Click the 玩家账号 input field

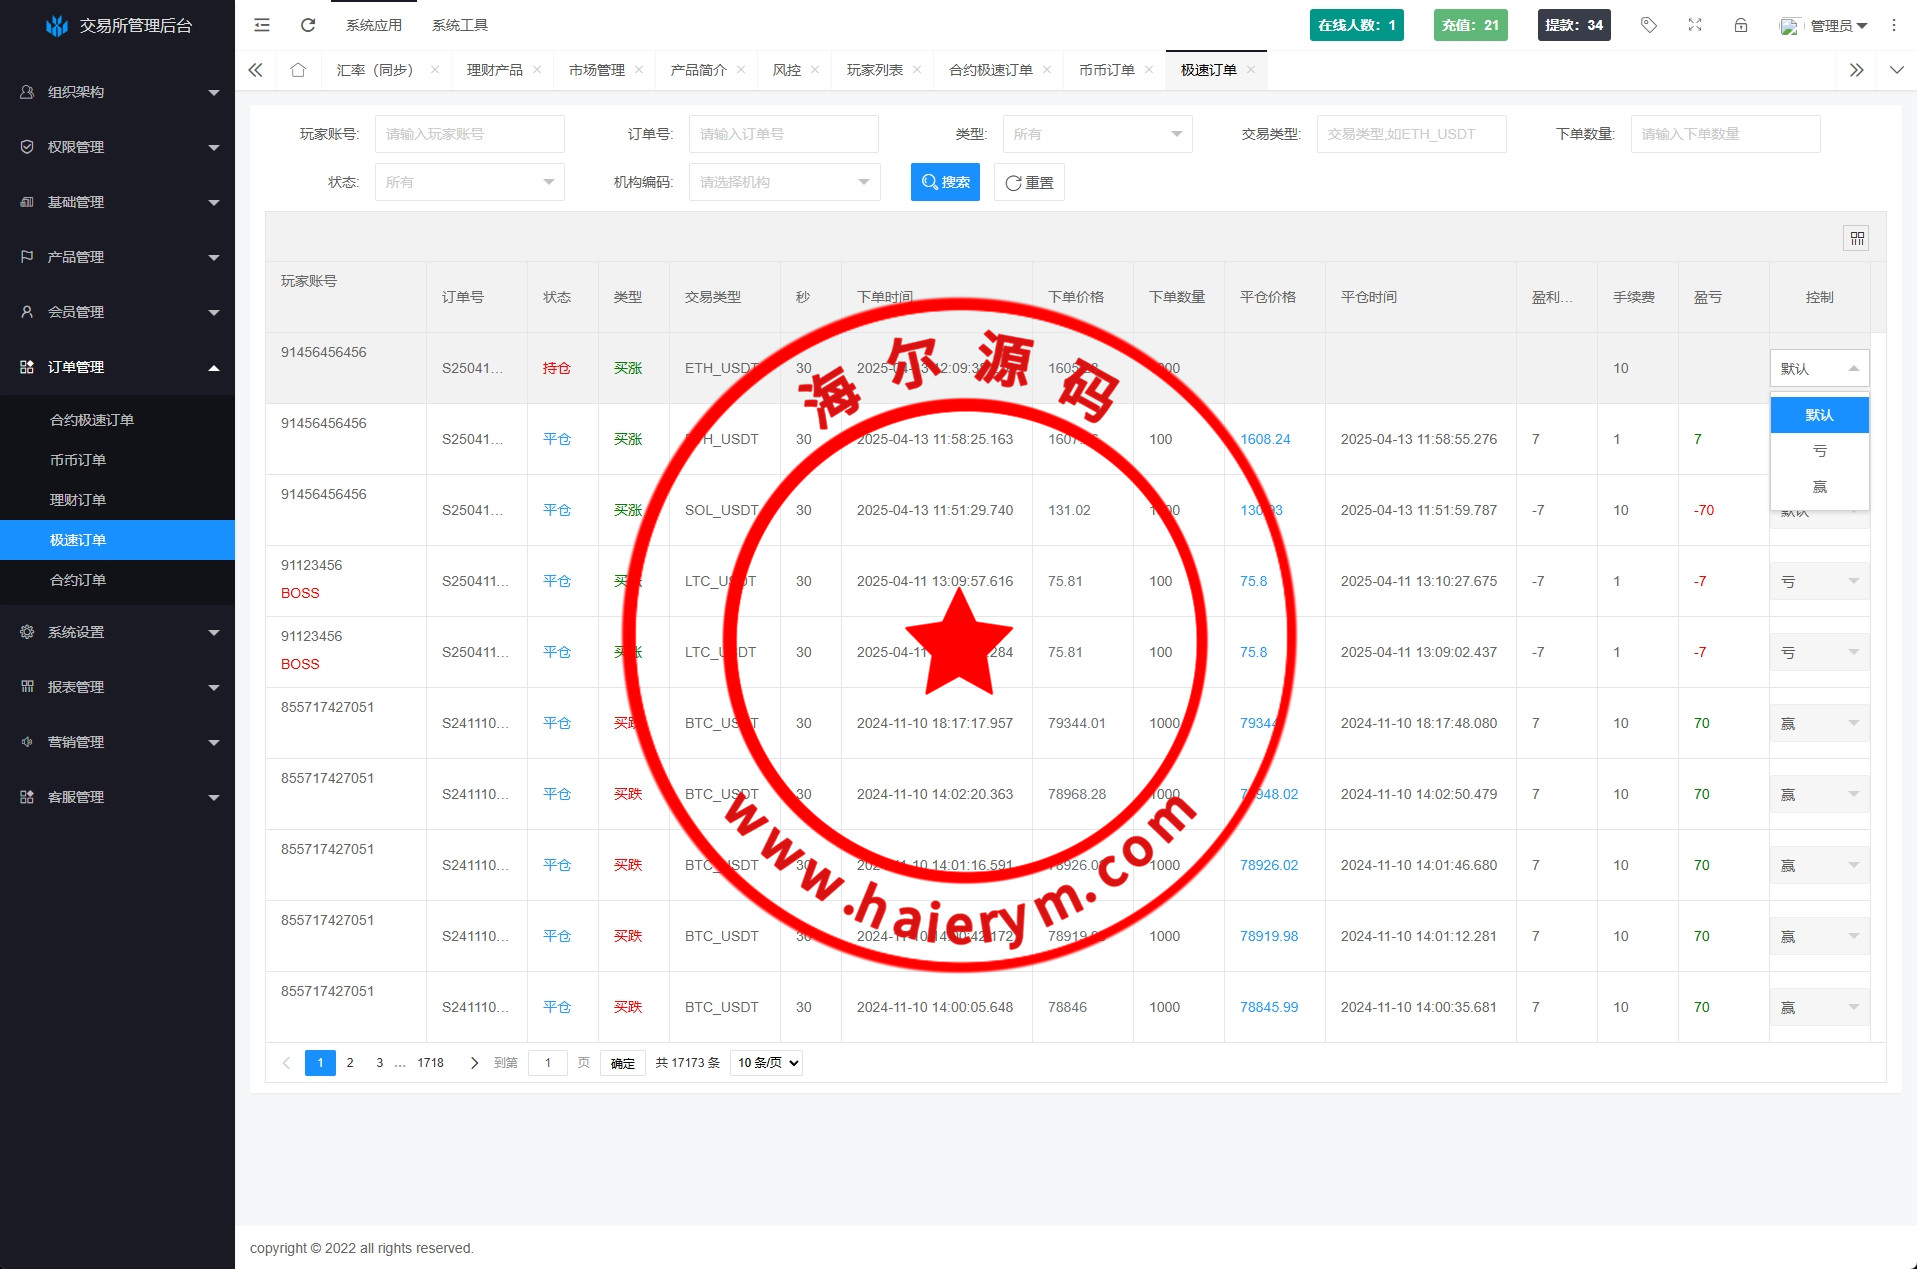(469, 134)
